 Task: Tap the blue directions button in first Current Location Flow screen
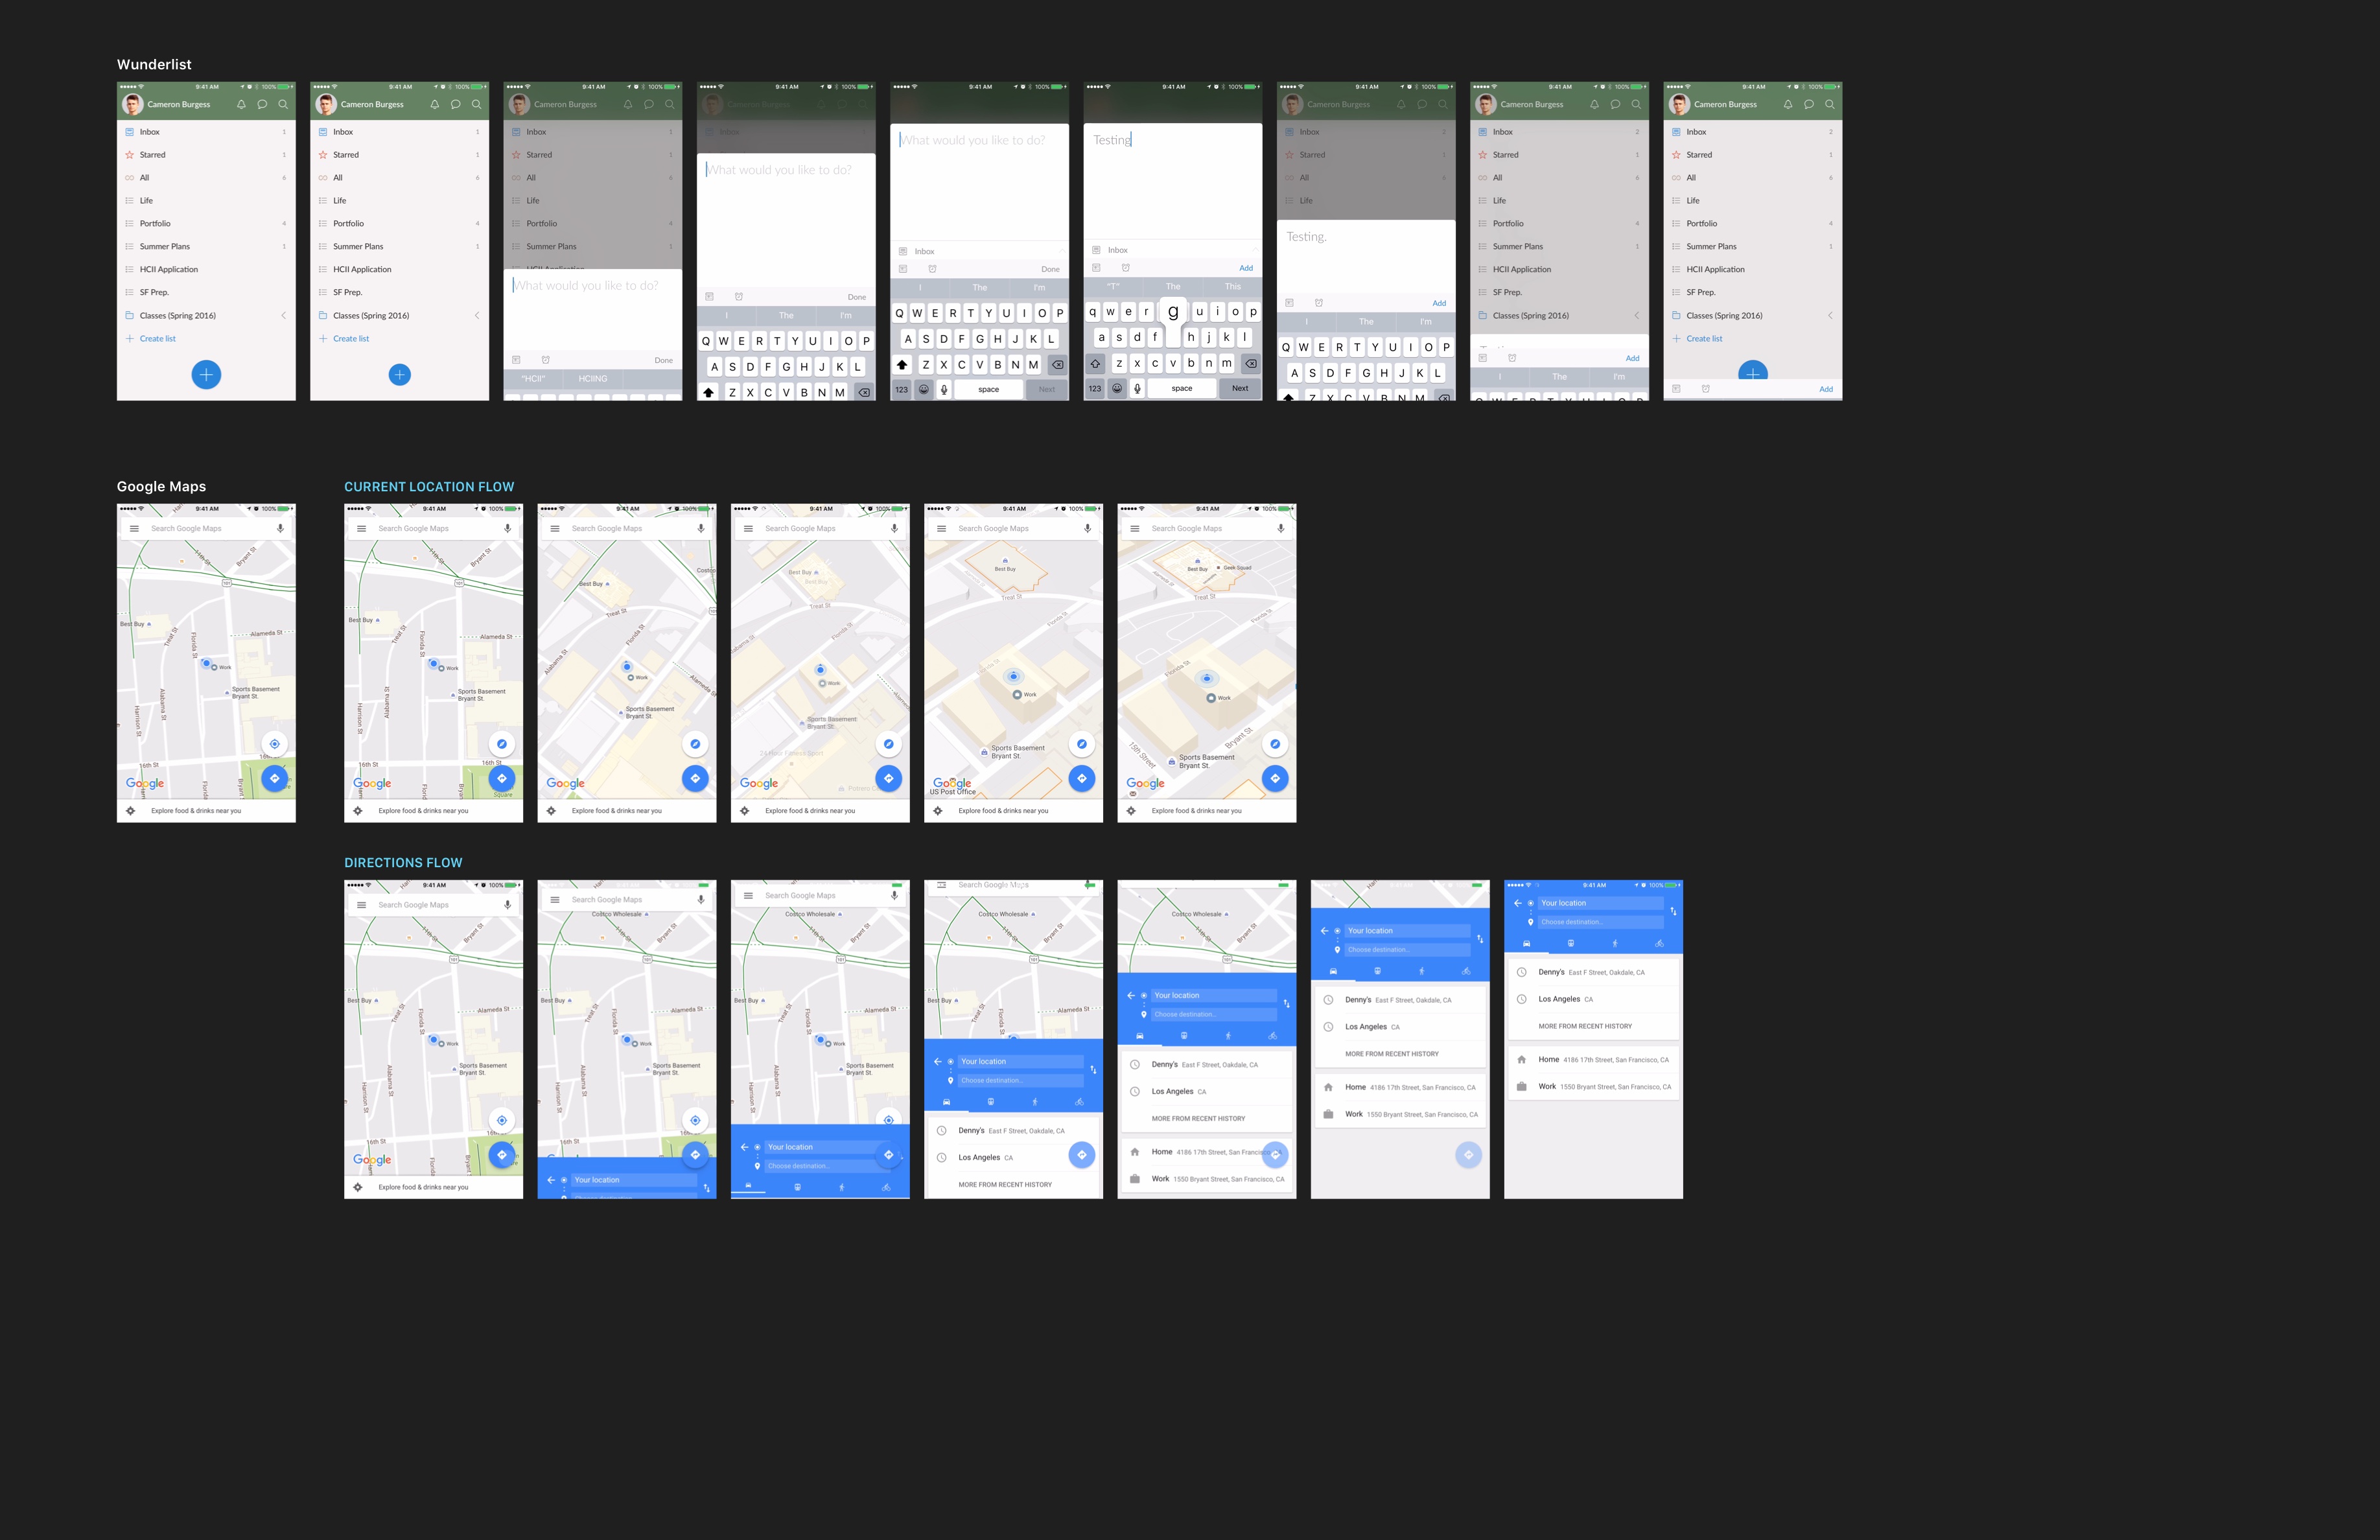click(x=502, y=778)
